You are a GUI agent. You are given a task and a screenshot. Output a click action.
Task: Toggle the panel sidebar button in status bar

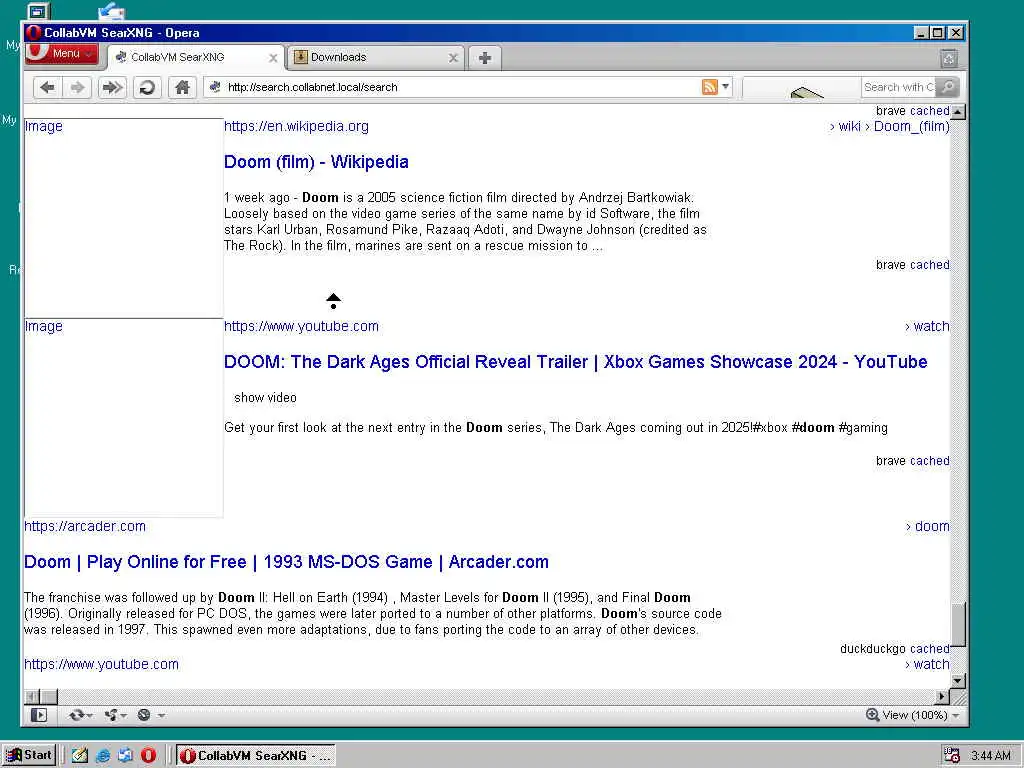[x=39, y=715]
